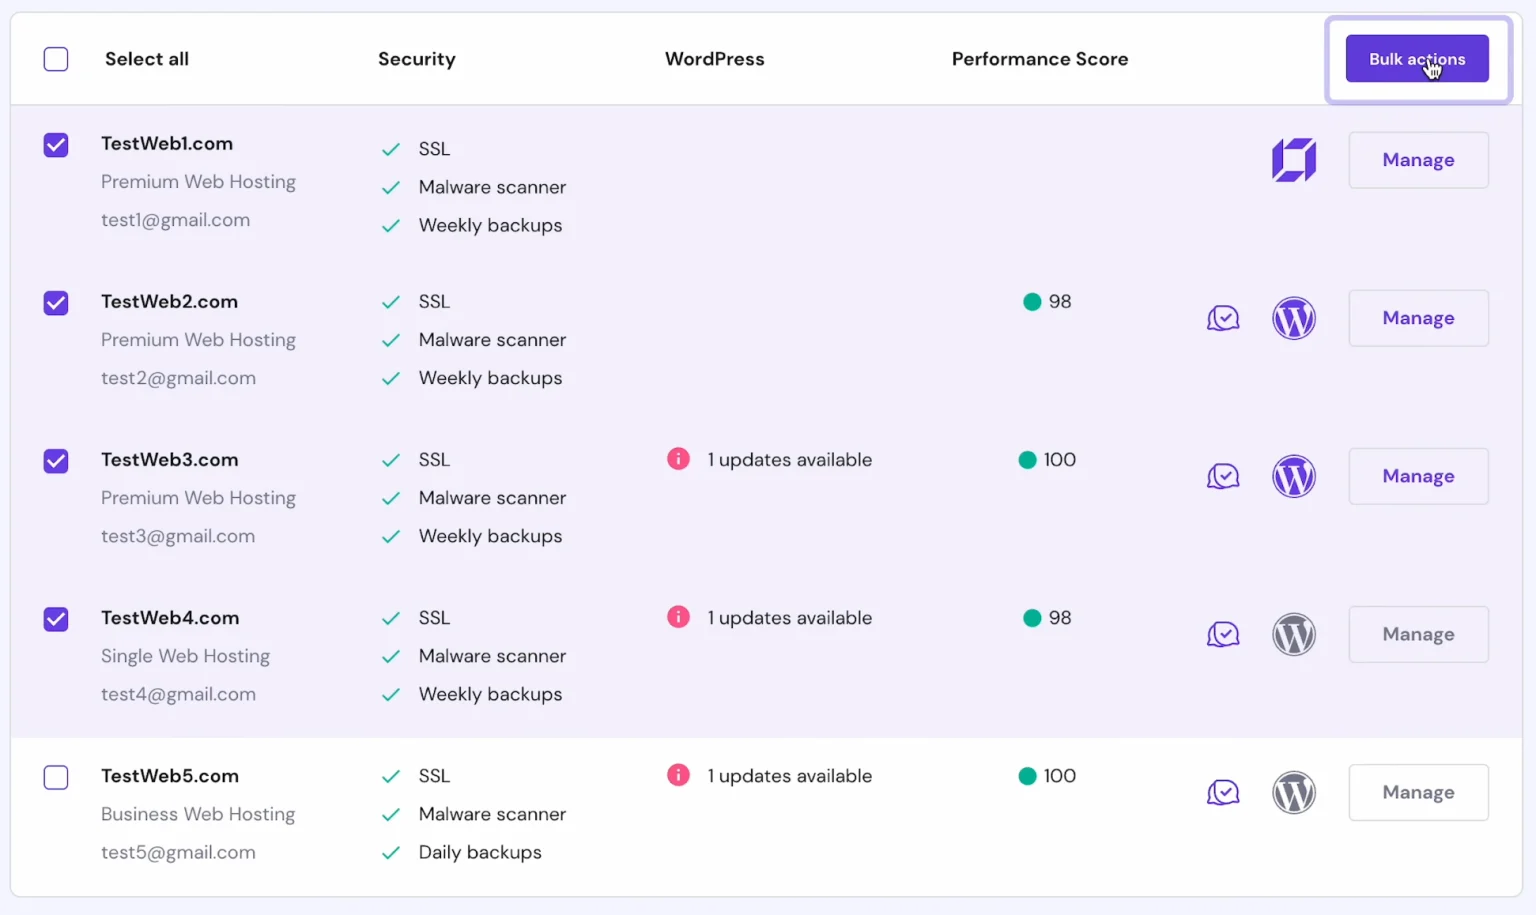Click the green performance score dot for TestWeb5.com

1027,776
